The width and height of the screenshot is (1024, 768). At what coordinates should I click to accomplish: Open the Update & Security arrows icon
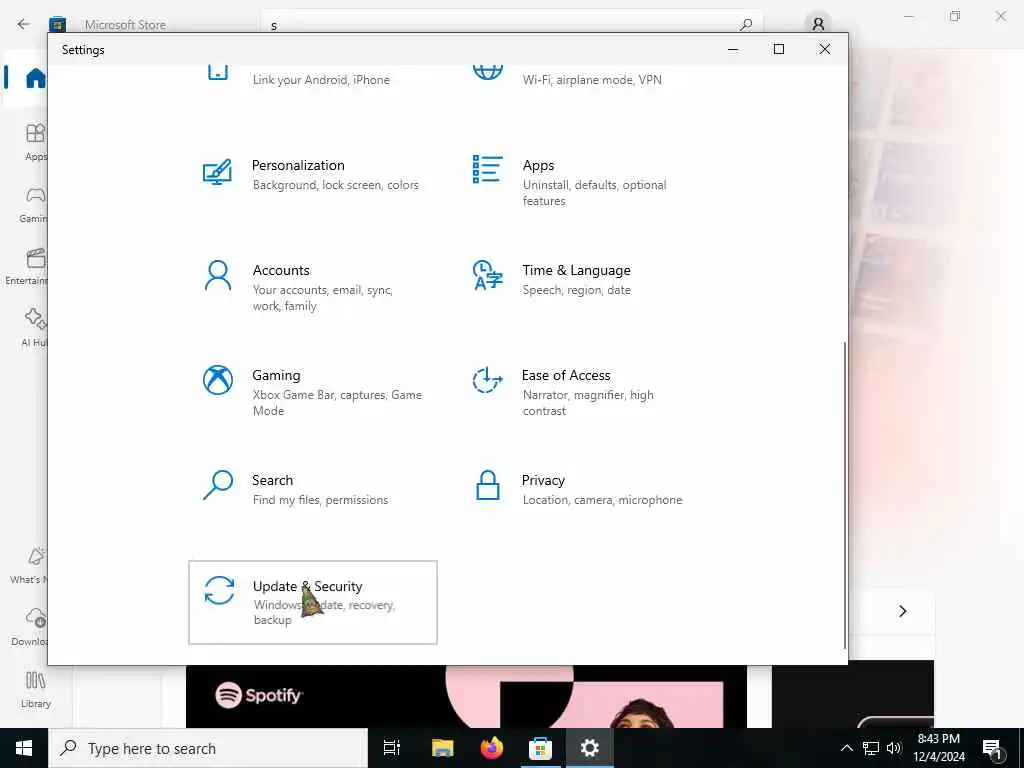pos(219,590)
